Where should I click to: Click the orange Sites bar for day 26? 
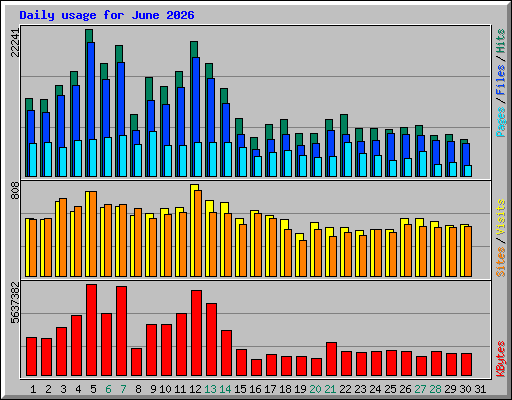tap(408, 250)
